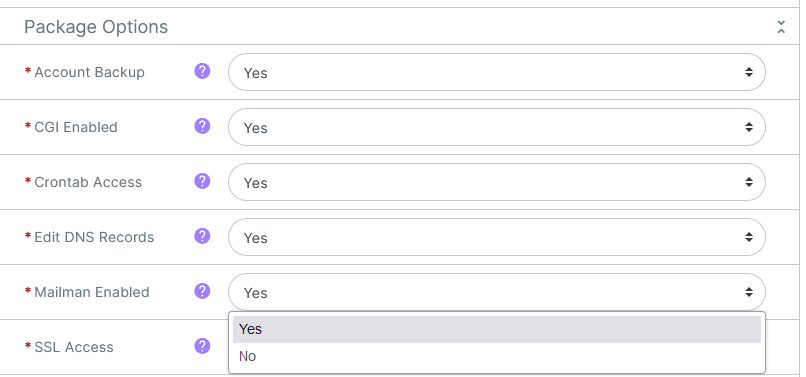
Task: Click the Account Backup dropdown arrows
Action: [x=749, y=72]
